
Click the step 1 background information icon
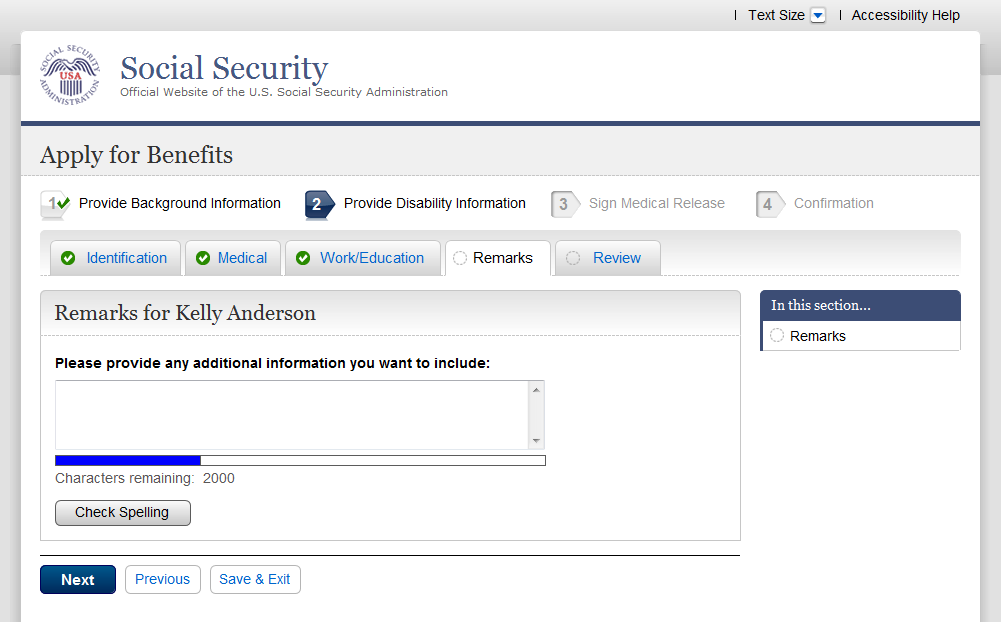tap(54, 204)
